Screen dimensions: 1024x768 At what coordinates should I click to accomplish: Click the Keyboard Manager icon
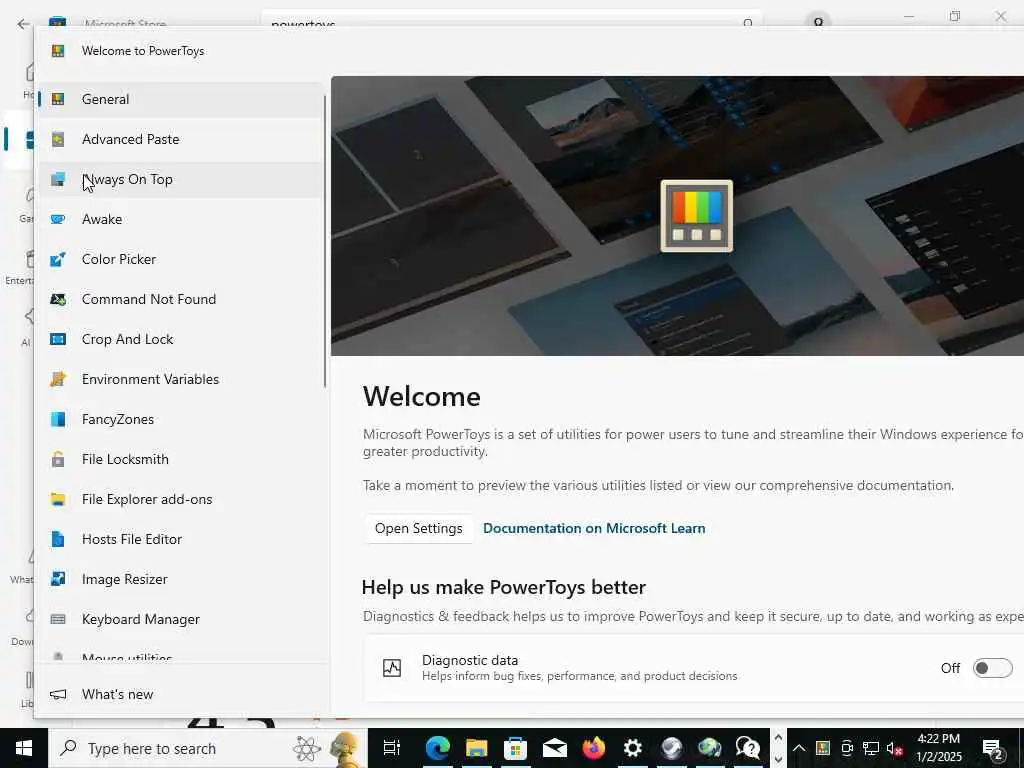58,619
